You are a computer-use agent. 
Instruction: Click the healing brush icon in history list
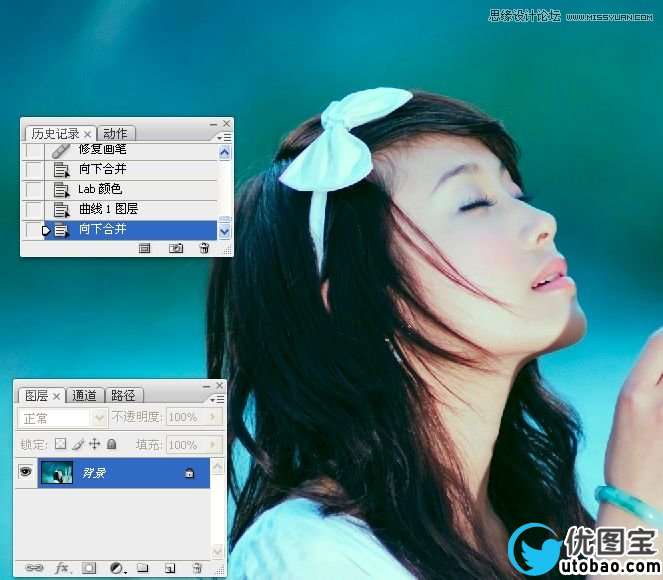pos(61,151)
